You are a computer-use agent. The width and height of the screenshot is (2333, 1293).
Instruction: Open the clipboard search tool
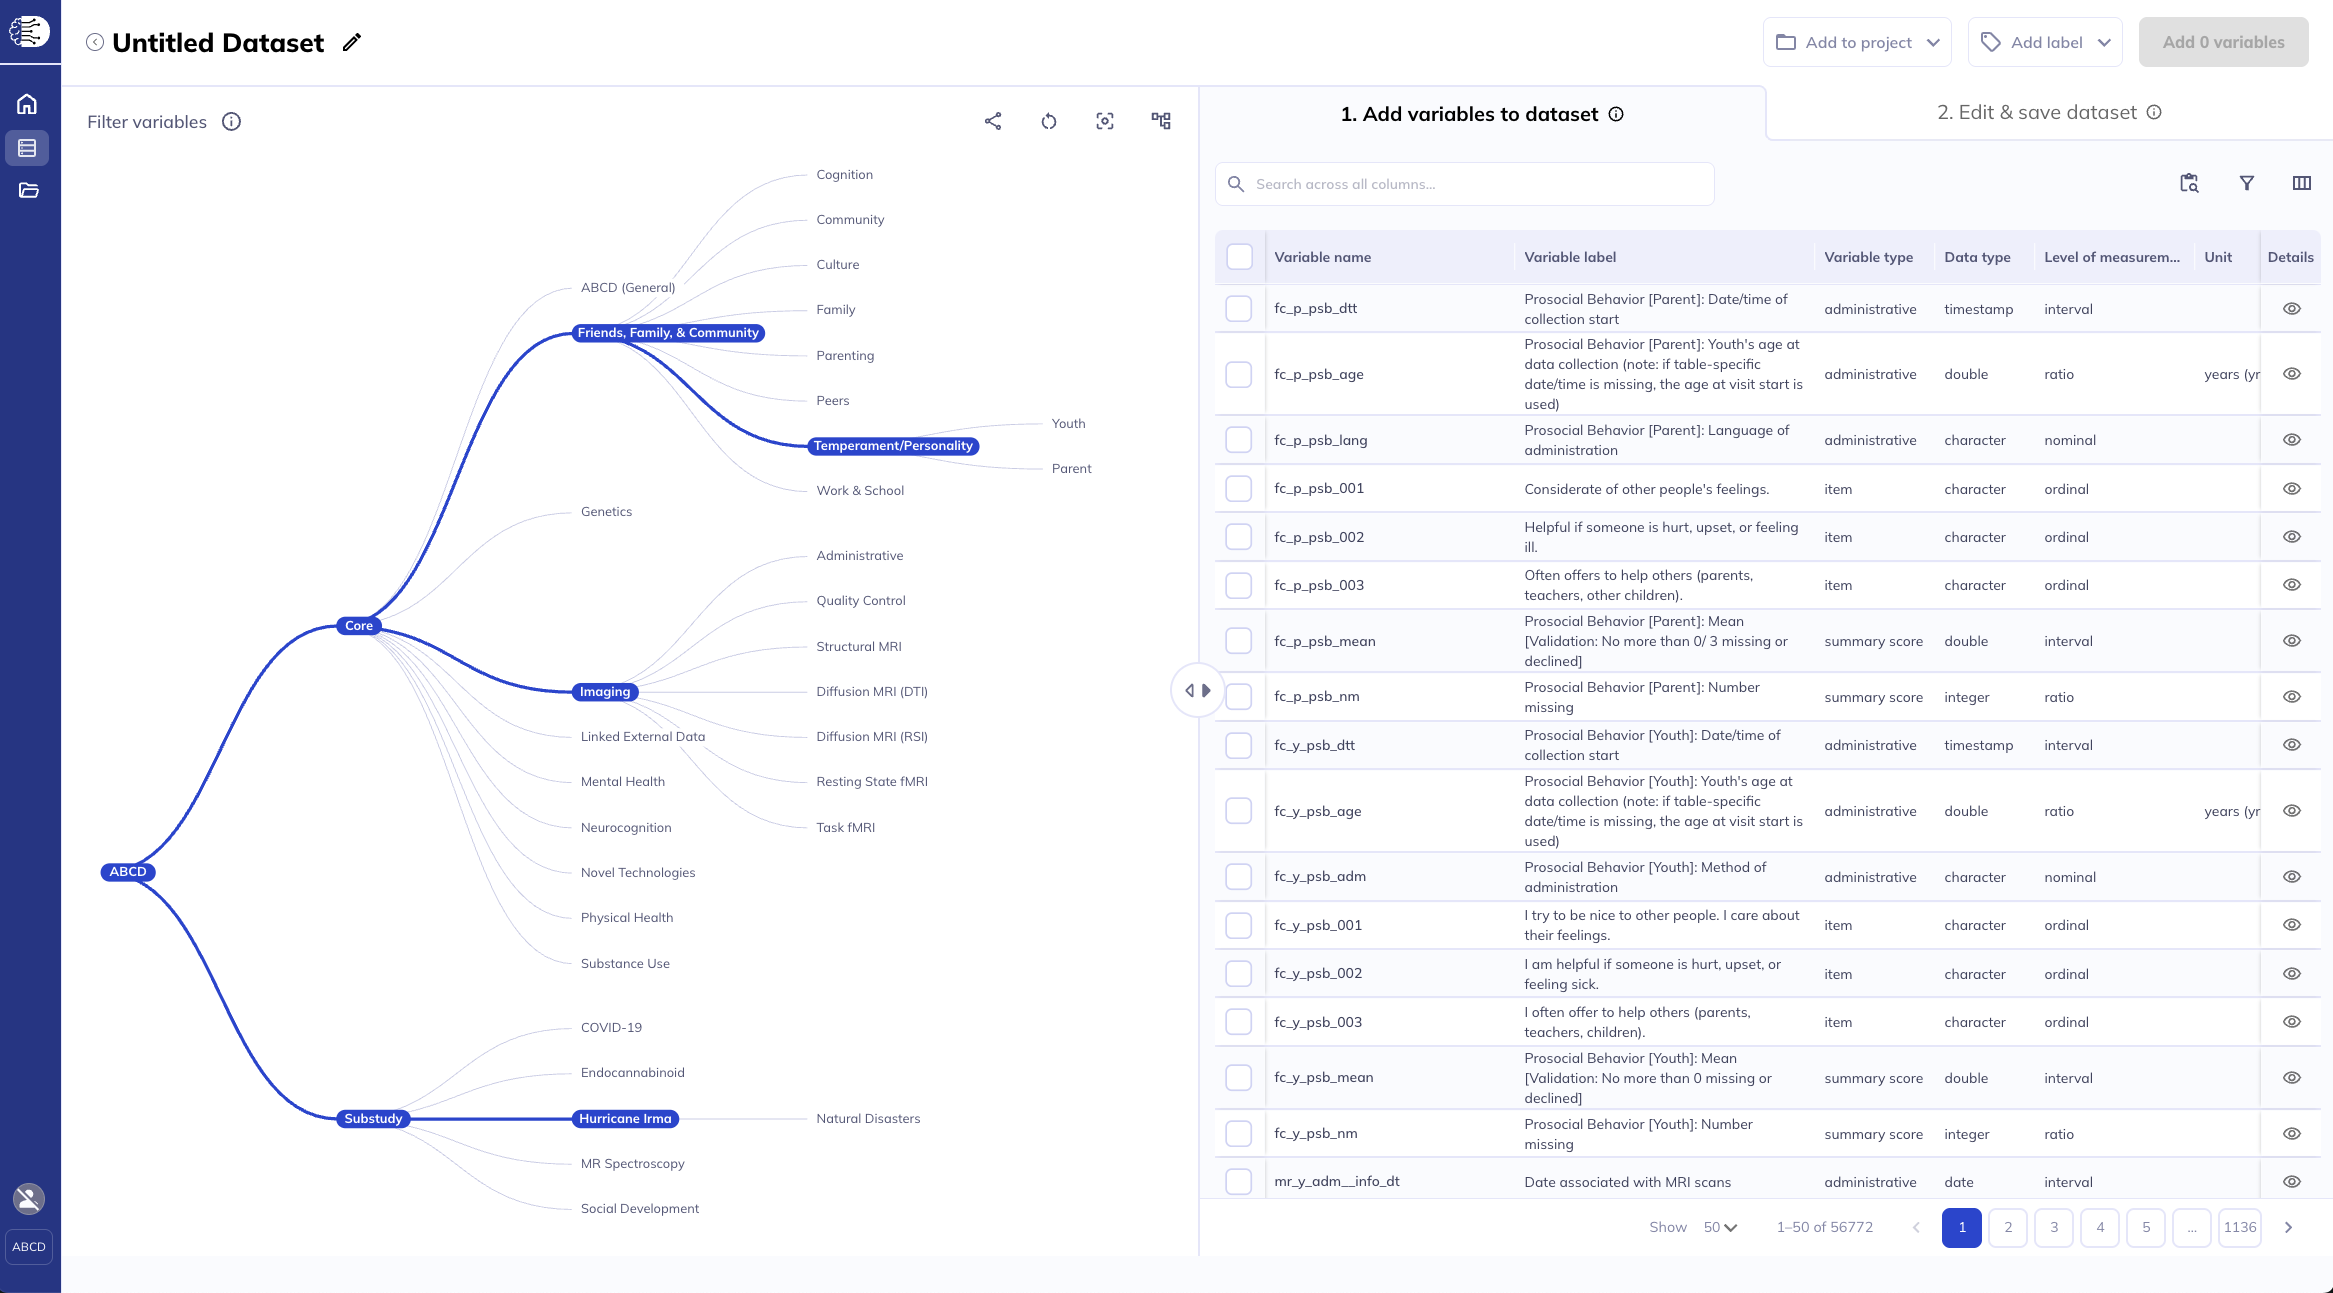[2189, 183]
